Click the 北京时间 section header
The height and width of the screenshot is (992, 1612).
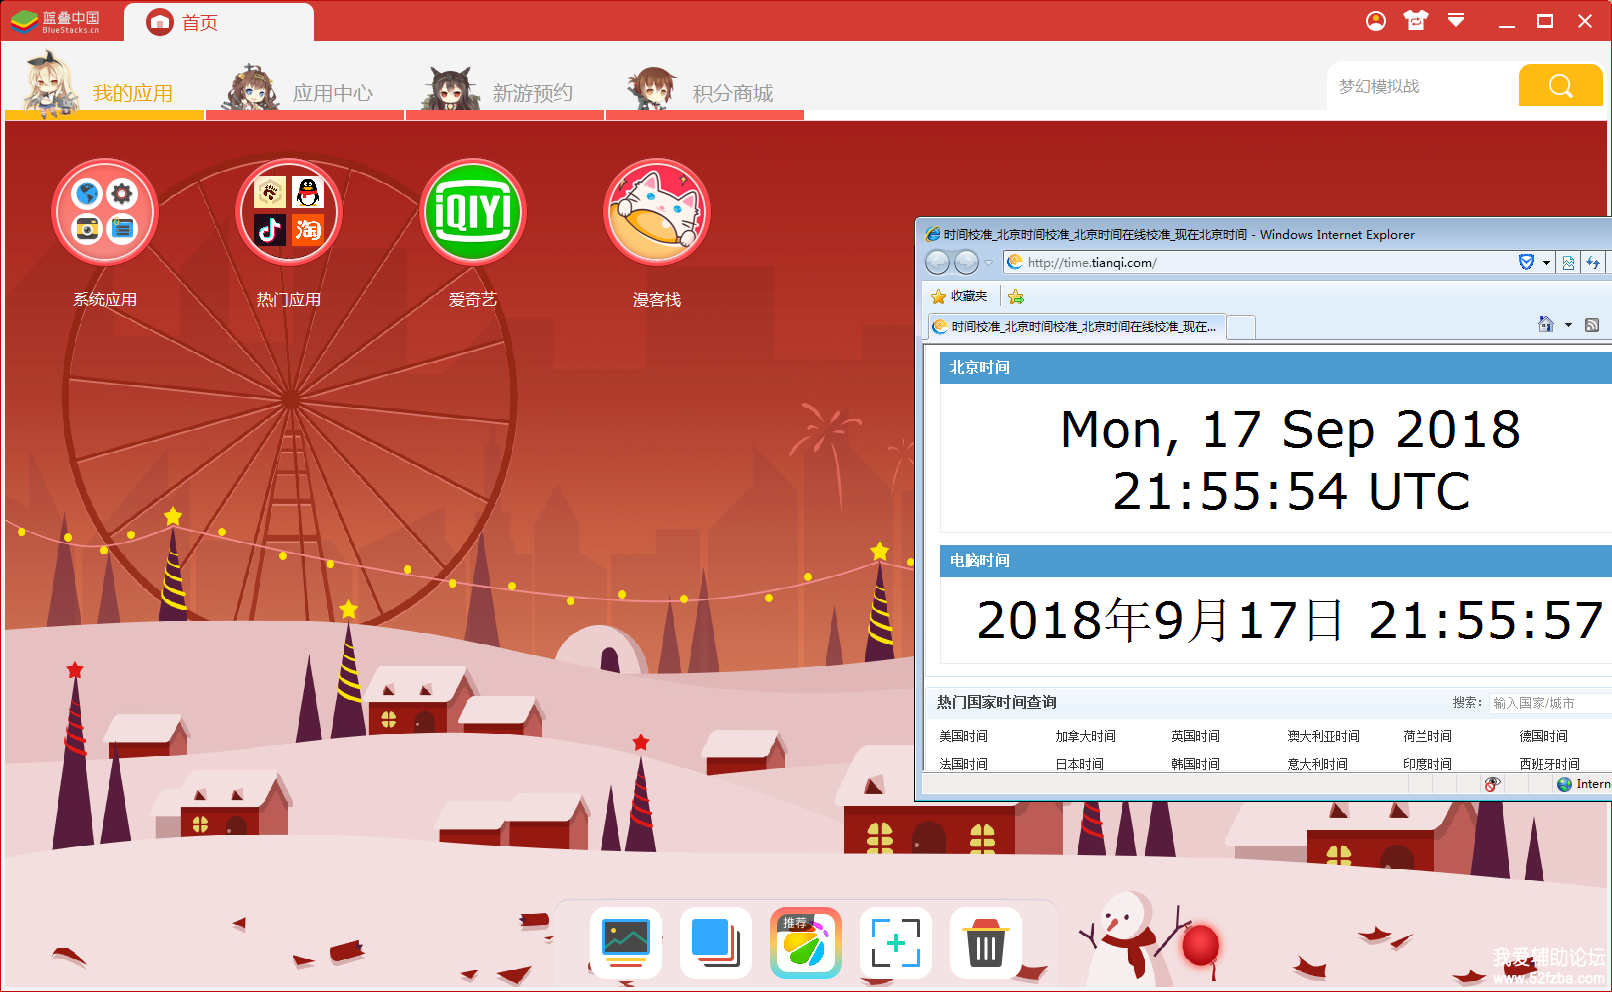pos(1276,368)
